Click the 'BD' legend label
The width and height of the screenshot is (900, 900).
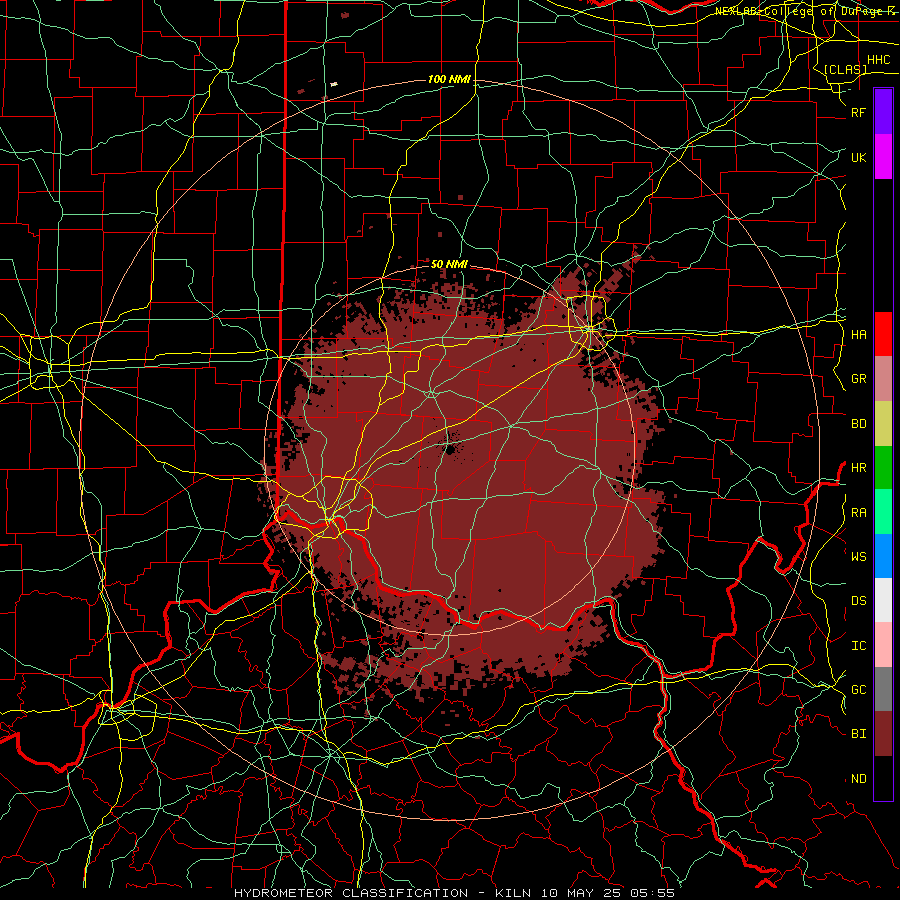click(x=859, y=424)
